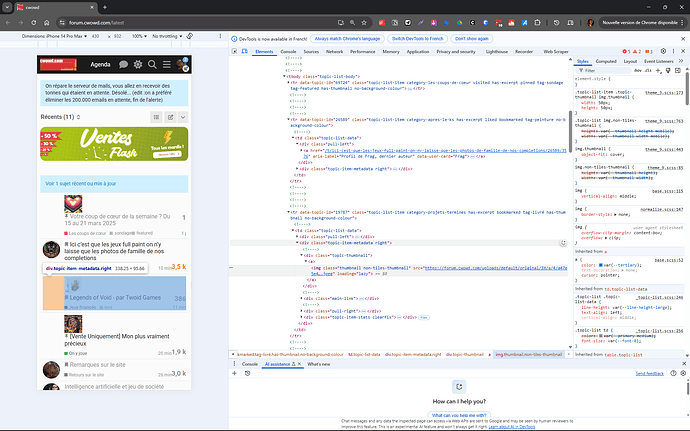Expand the div main-link node
690x431 pixels.
[302, 298]
